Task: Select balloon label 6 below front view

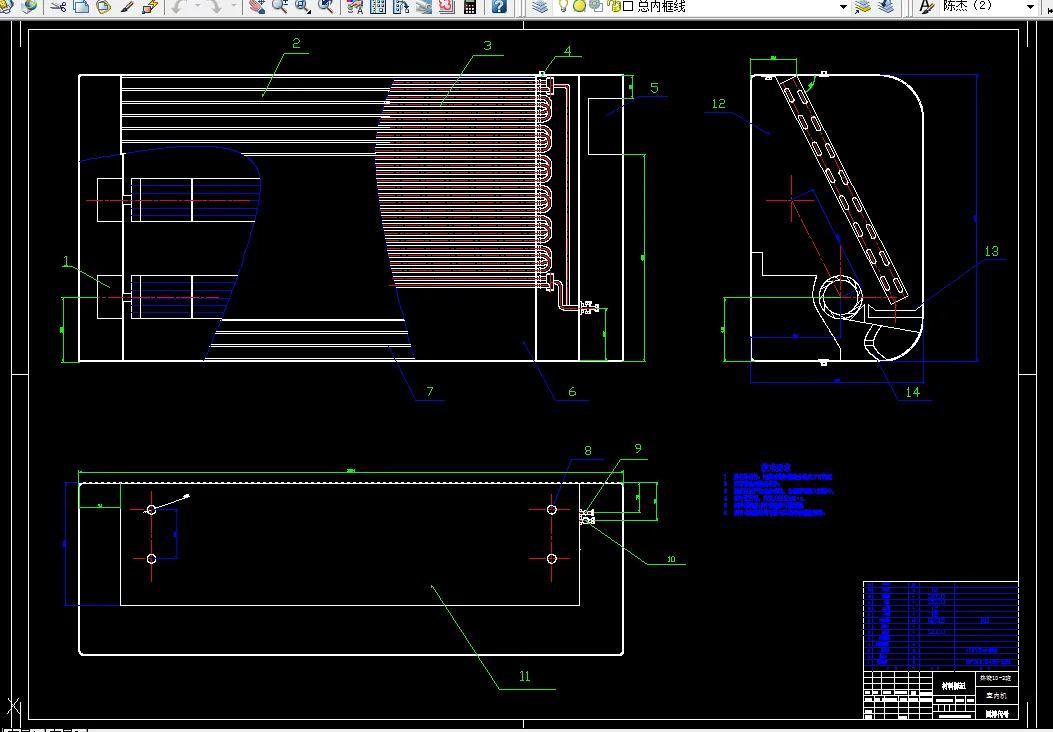Action: [572, 392]
